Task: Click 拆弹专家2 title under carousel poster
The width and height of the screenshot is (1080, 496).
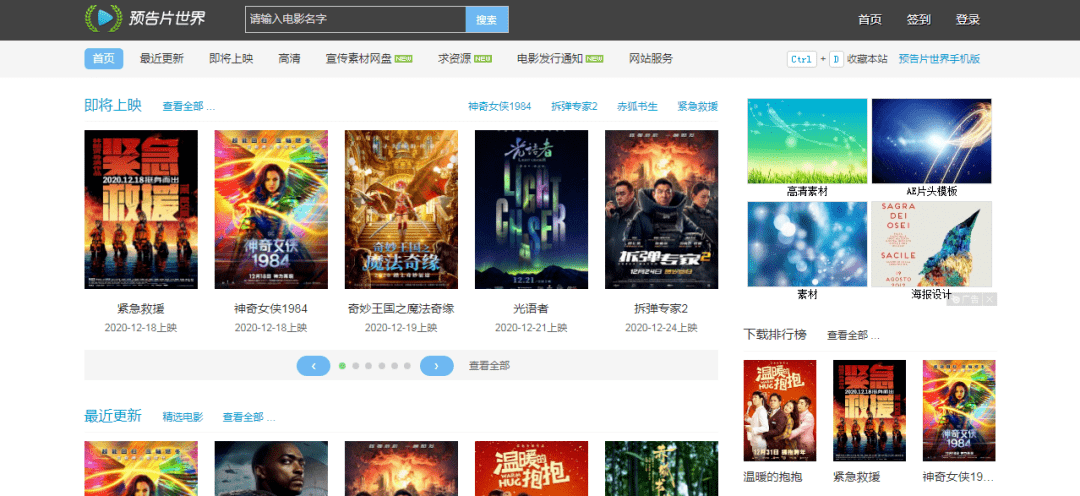Action: tap(661, 309)
